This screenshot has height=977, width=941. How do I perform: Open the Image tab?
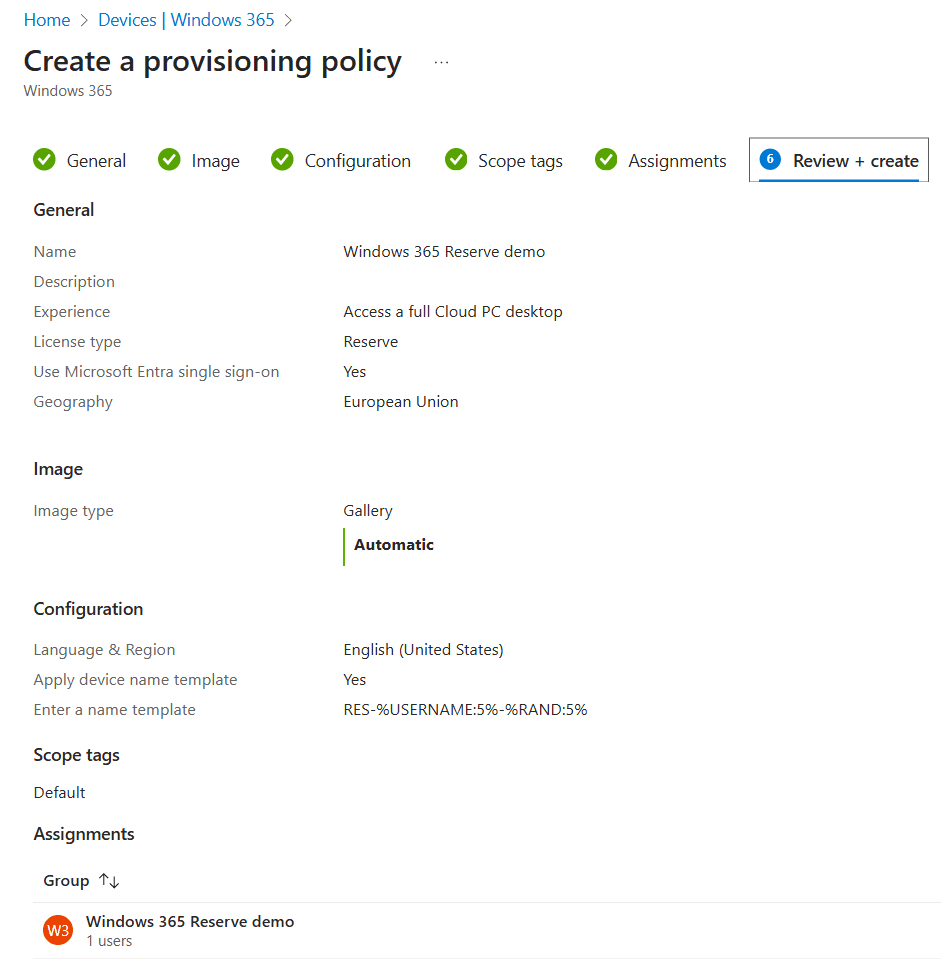pyautogui.click(x=215, y=161)
